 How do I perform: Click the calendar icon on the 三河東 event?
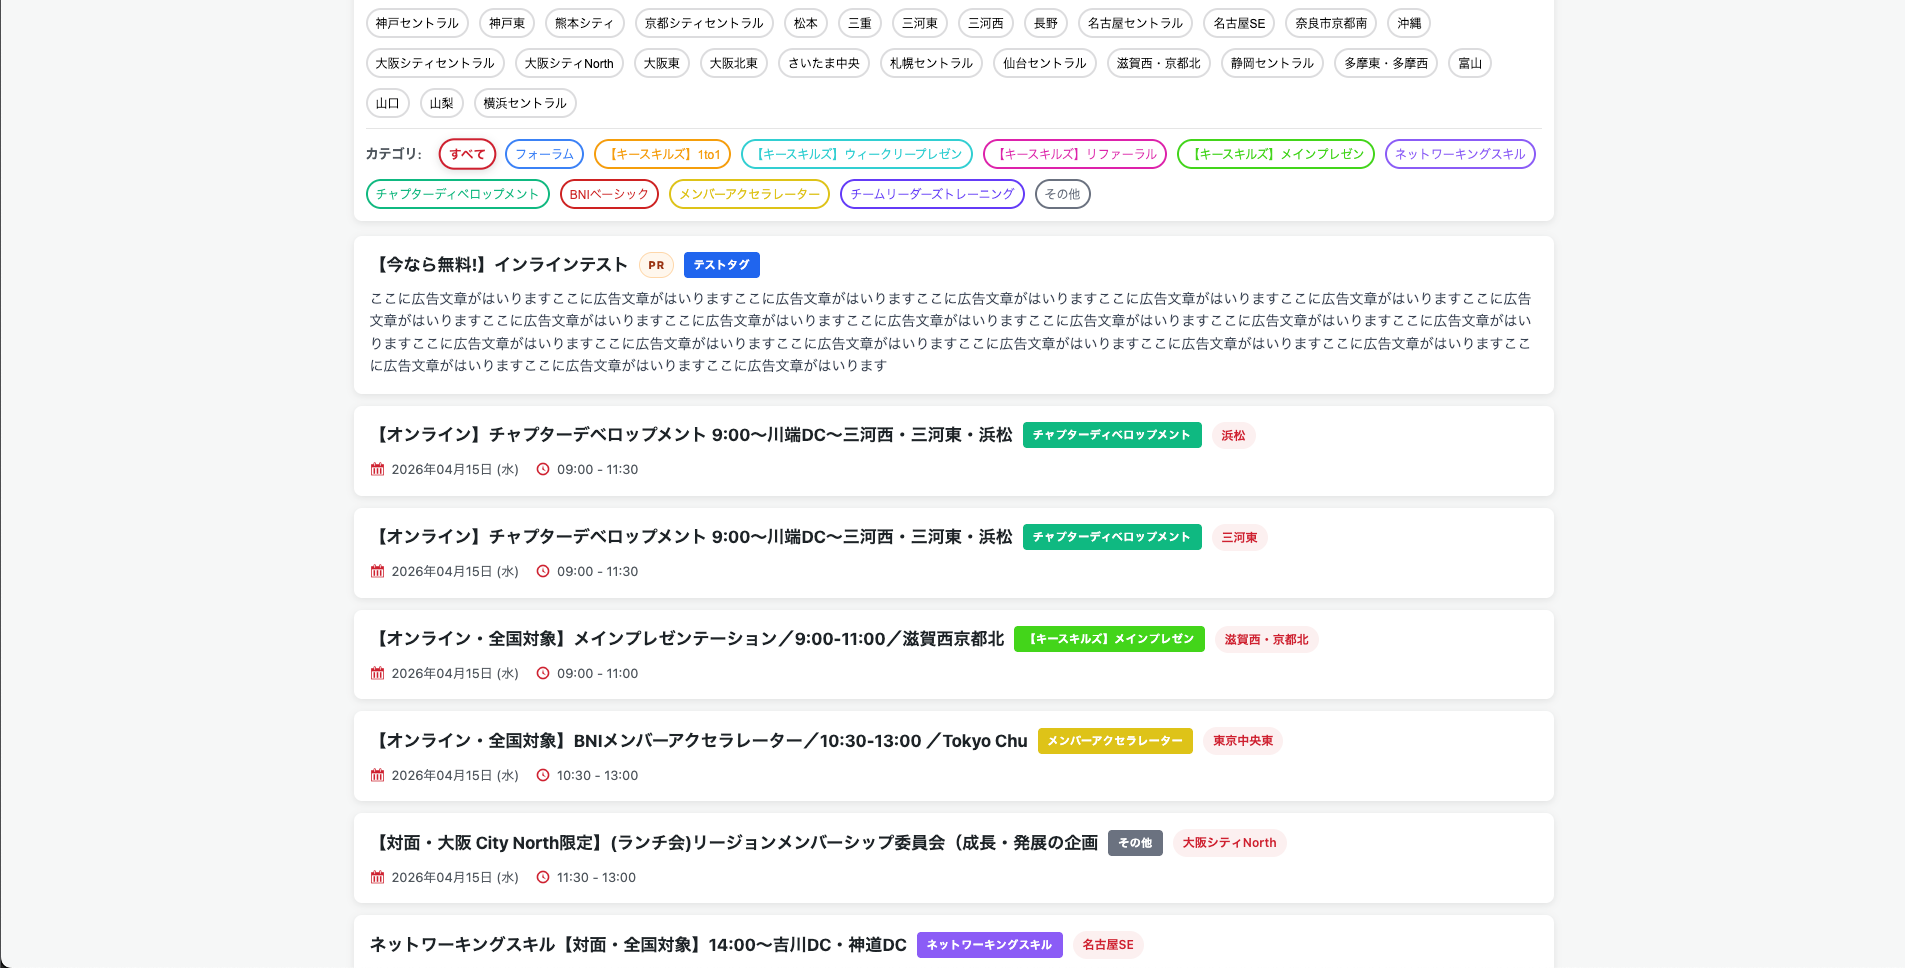[377, 571]
